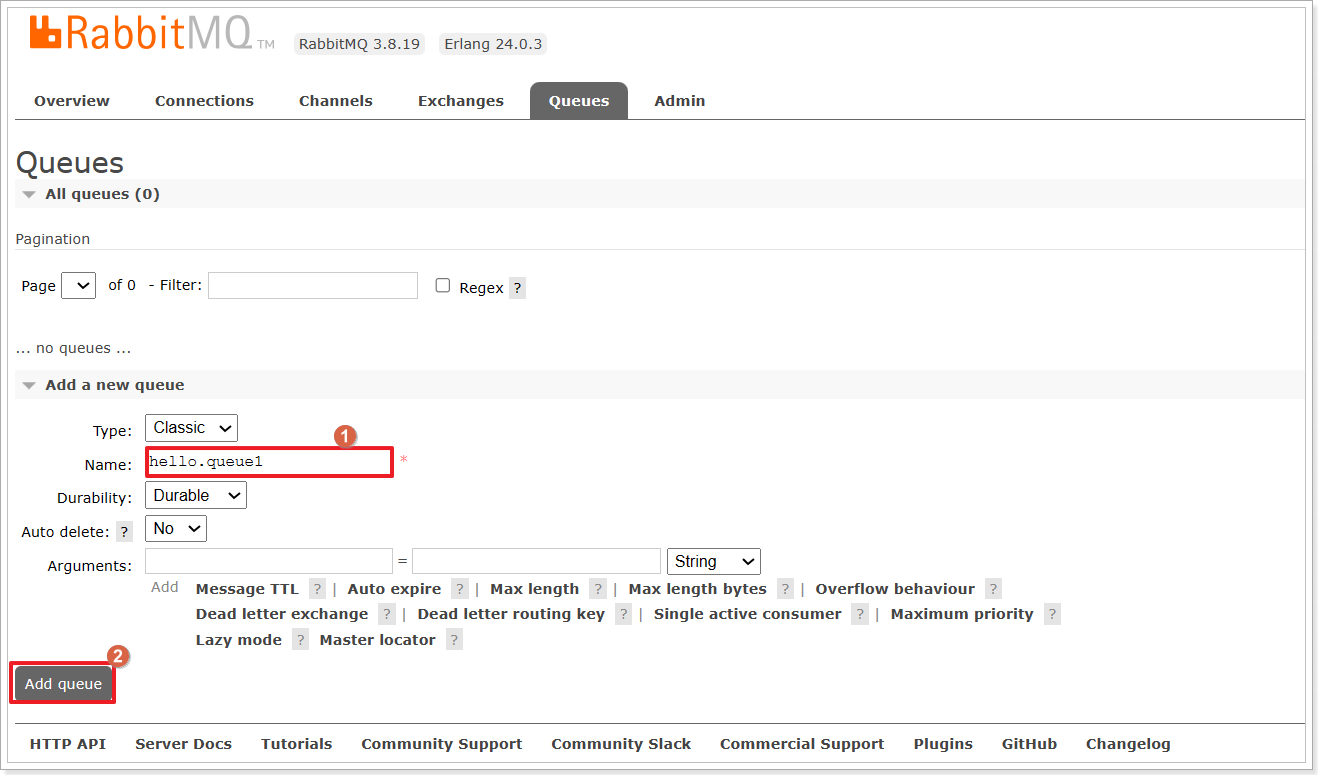The height and width of the screenshot is (775, 1318).
Task: Open the queue Type dropdown
Action: [x=191, y=428]
